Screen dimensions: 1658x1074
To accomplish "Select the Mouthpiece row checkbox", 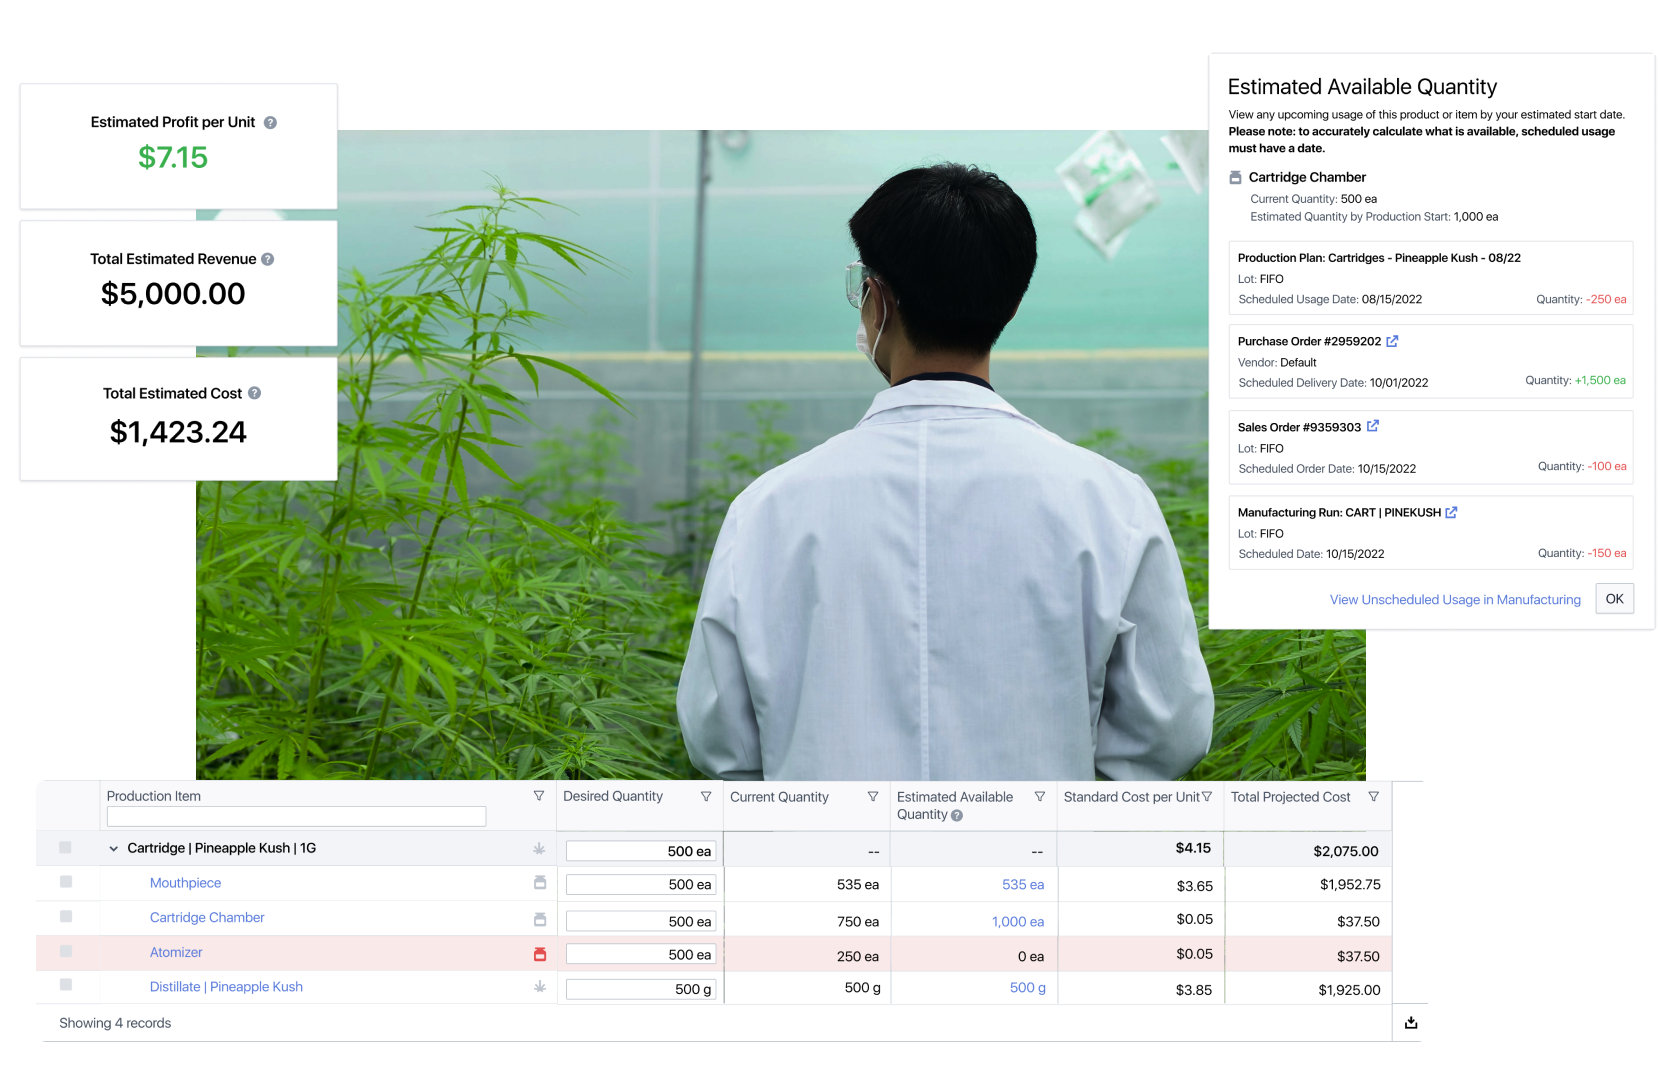I will (66, 881).
